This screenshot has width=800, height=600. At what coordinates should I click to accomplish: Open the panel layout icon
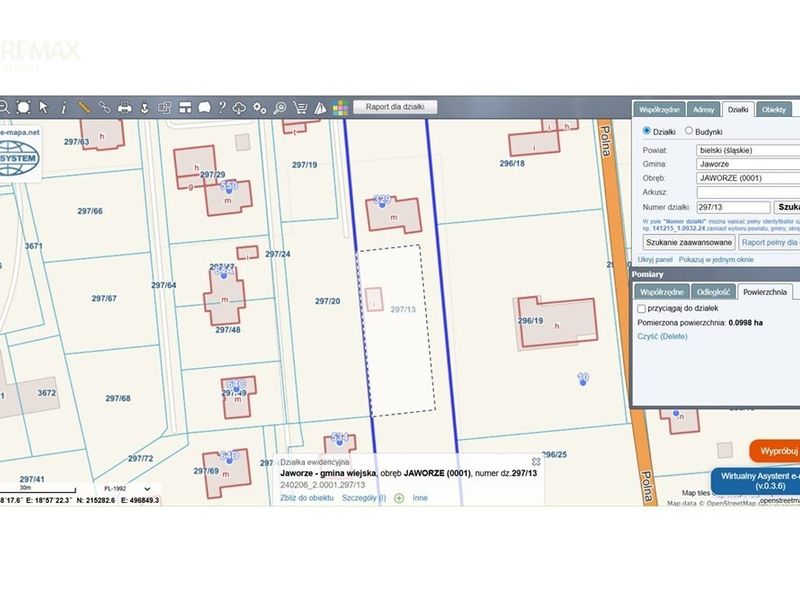coord(185,107)
